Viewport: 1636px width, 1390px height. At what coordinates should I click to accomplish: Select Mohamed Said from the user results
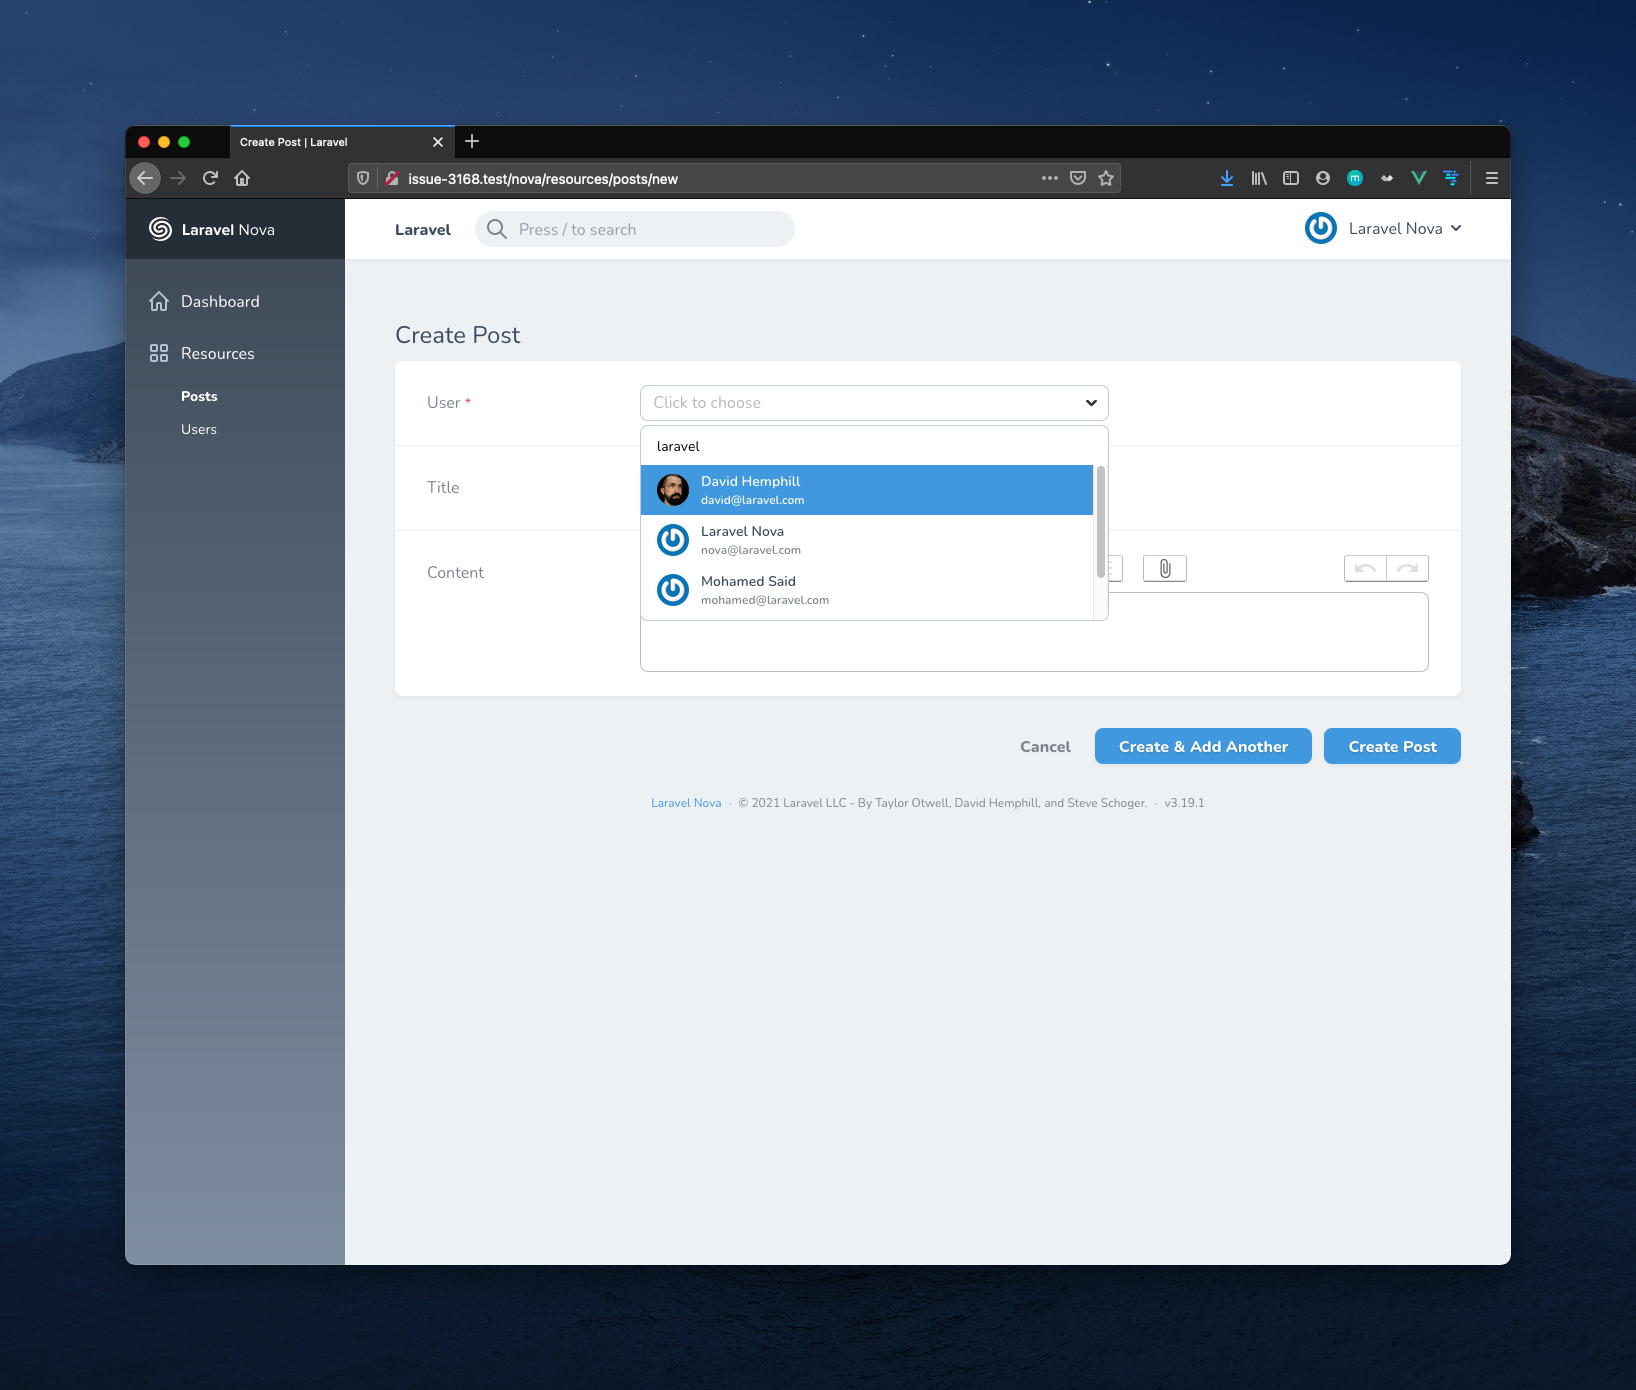coord(800,590)
